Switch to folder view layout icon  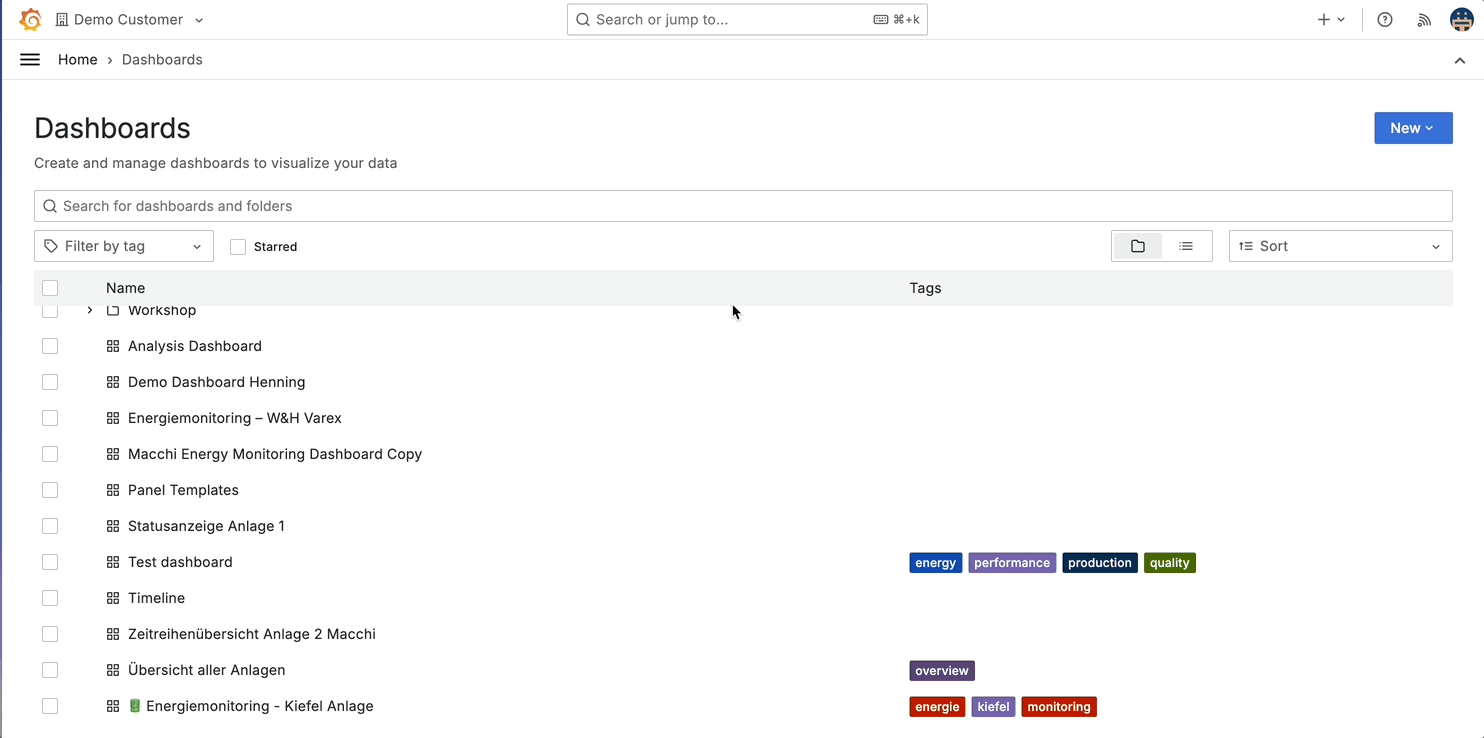pyautogui.click(x=1137, y=245)
